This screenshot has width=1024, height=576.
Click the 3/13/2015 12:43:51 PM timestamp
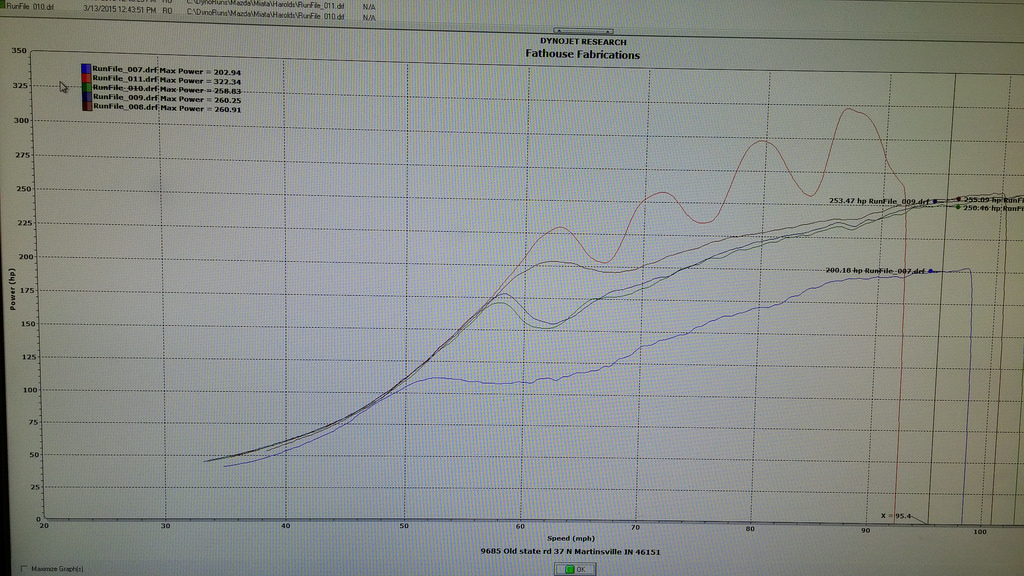tap(120, 9)
